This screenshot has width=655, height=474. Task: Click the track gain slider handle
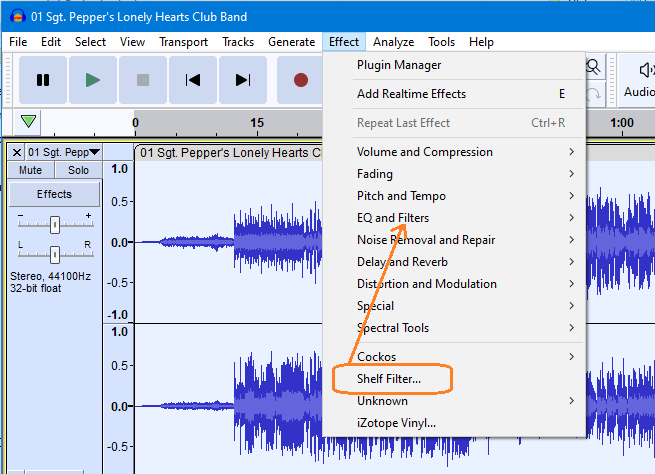coord(55,224)
